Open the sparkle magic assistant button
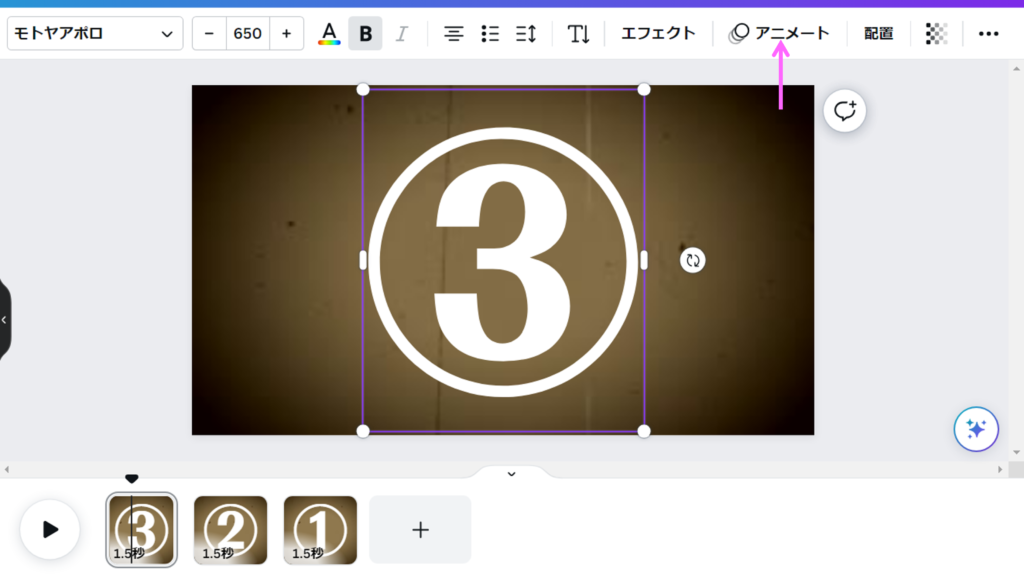The image size is (1024, 579). point(976,430)
